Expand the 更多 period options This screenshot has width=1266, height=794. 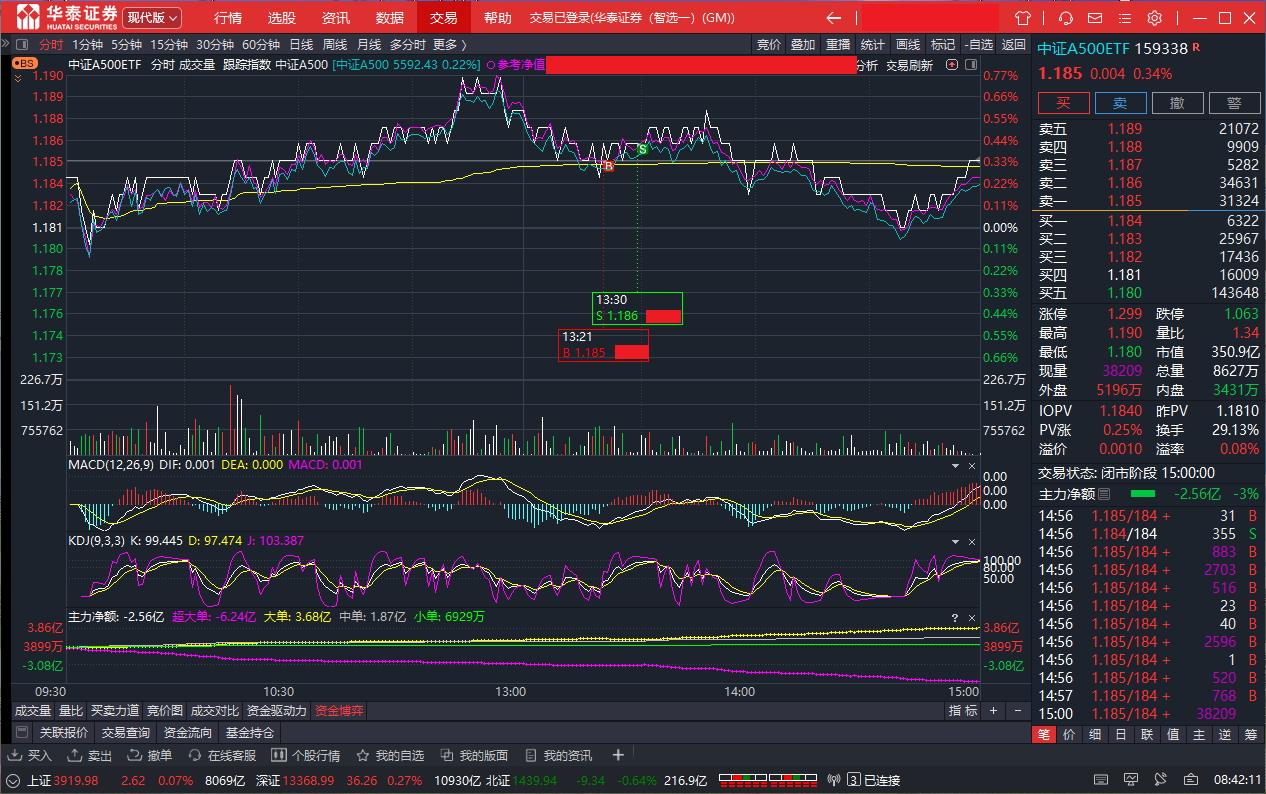[449, 44]
